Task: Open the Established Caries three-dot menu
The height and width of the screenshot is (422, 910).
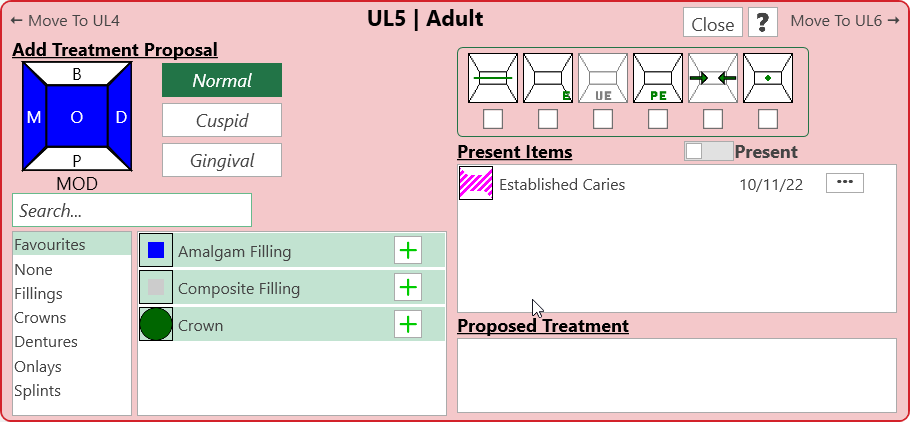Action: 844,183
